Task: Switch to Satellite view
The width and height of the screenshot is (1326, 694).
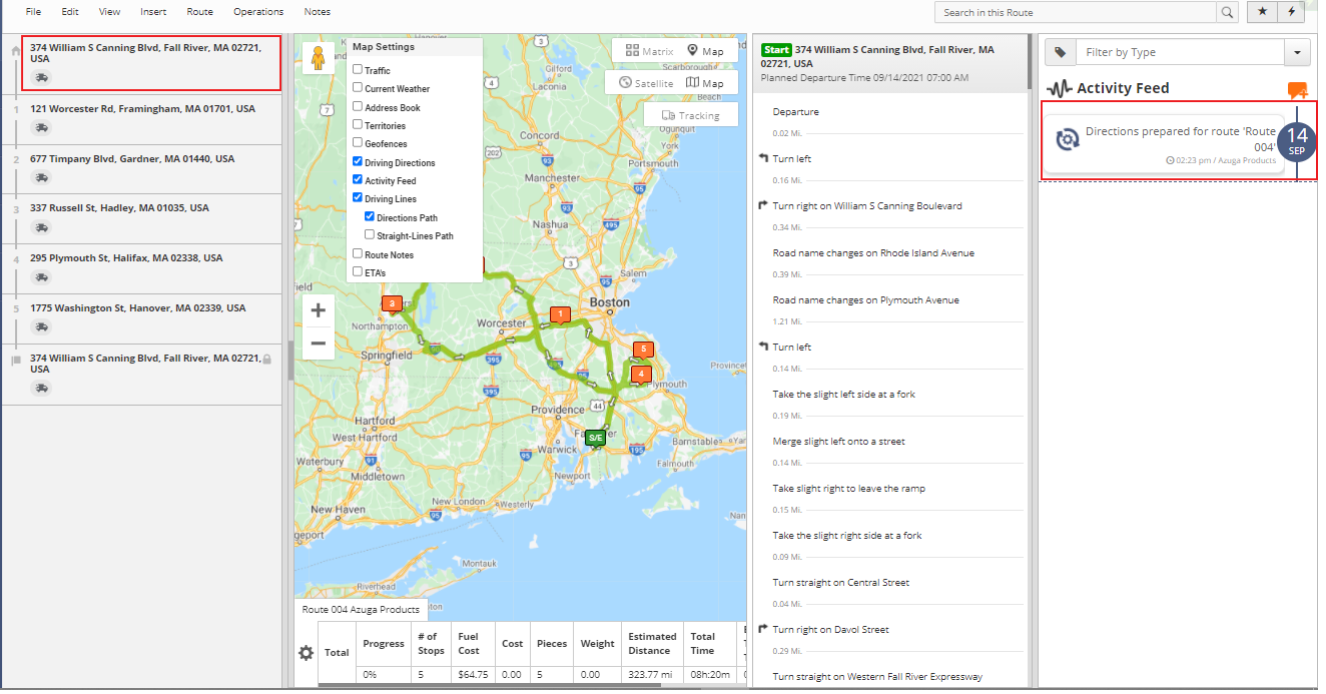Action: (646, 83)
